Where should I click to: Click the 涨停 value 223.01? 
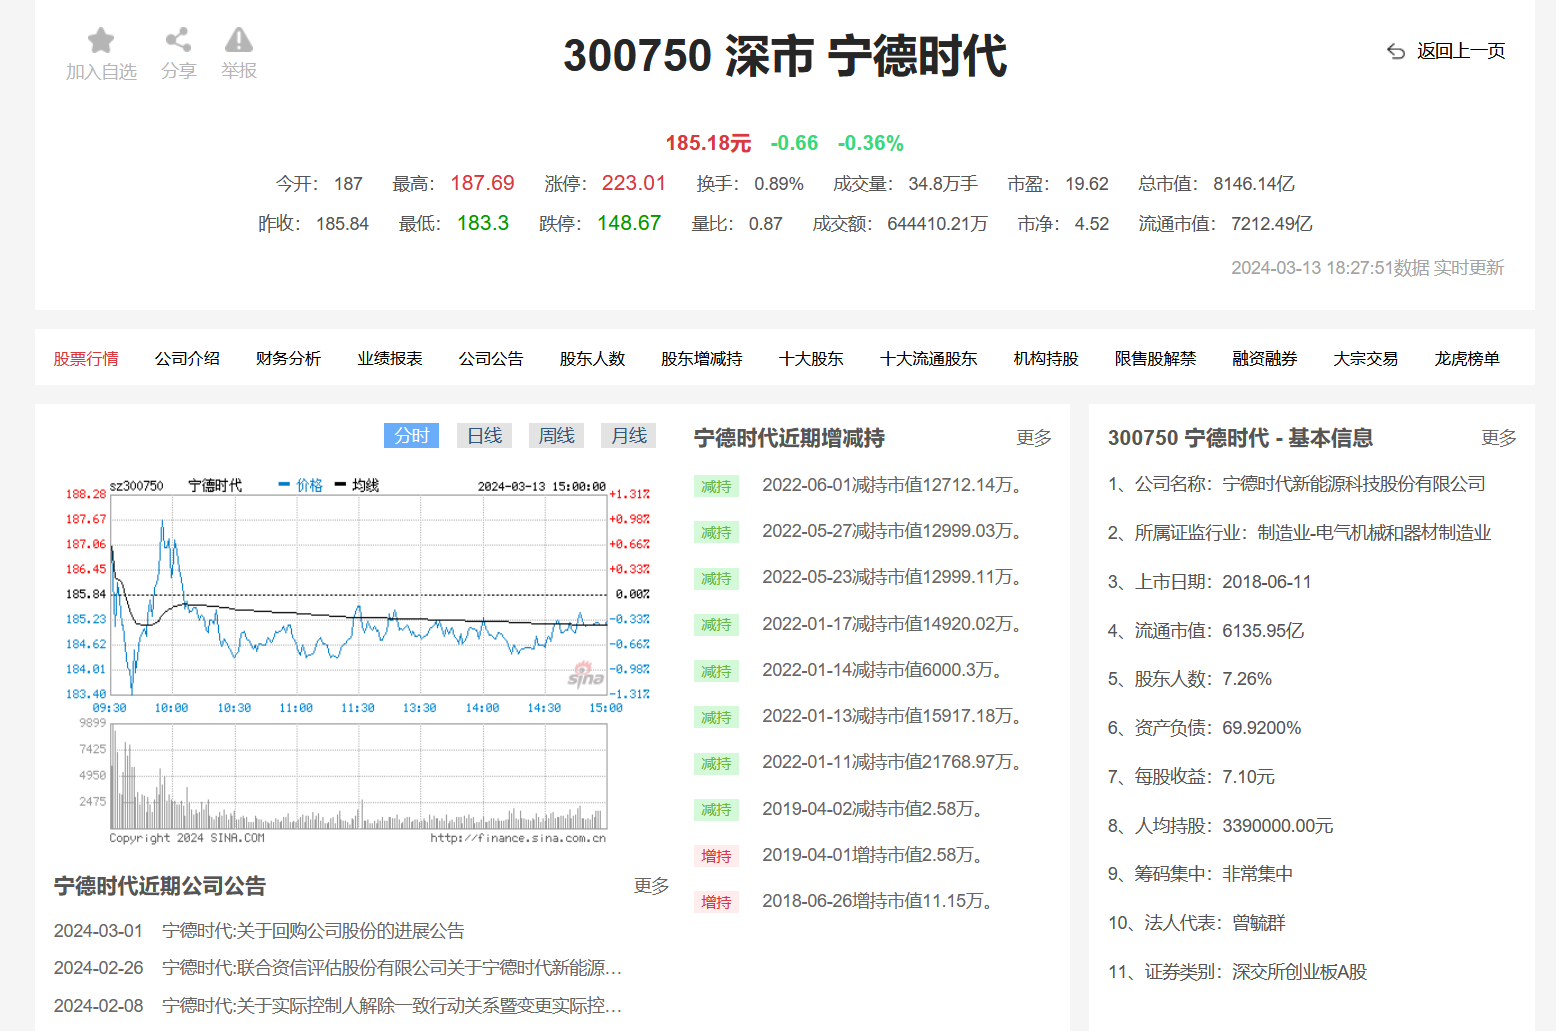634,183
